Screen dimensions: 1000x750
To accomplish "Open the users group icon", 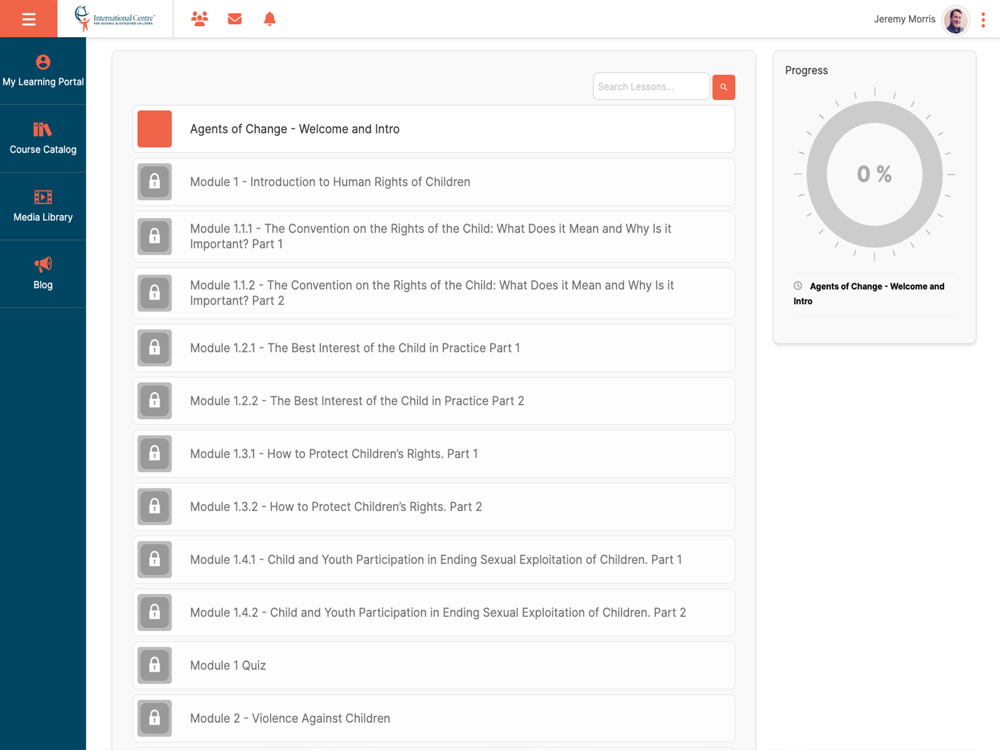I will 200,18.
